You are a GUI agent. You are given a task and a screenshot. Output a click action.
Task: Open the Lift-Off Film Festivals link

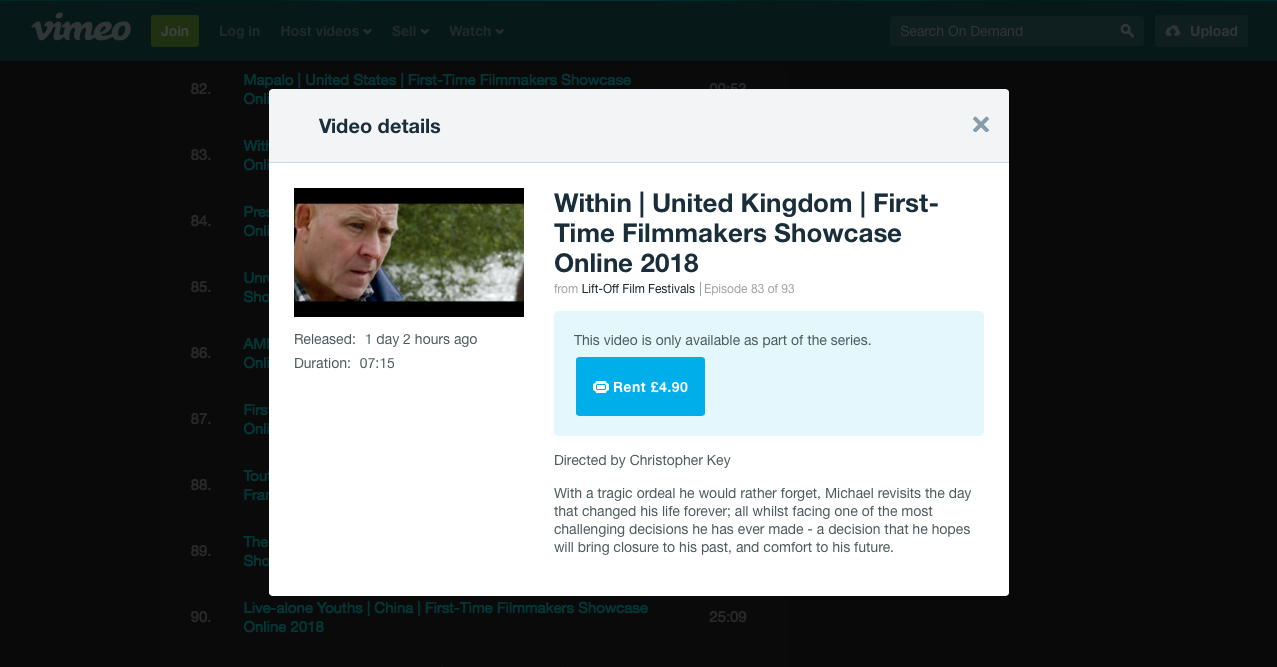click(x=638, y=289)
